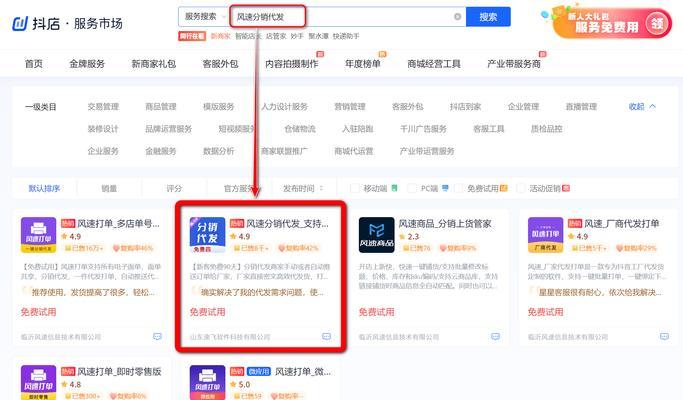
Task: Click chat icon on 风速商品 card
Action: [495, 336]
